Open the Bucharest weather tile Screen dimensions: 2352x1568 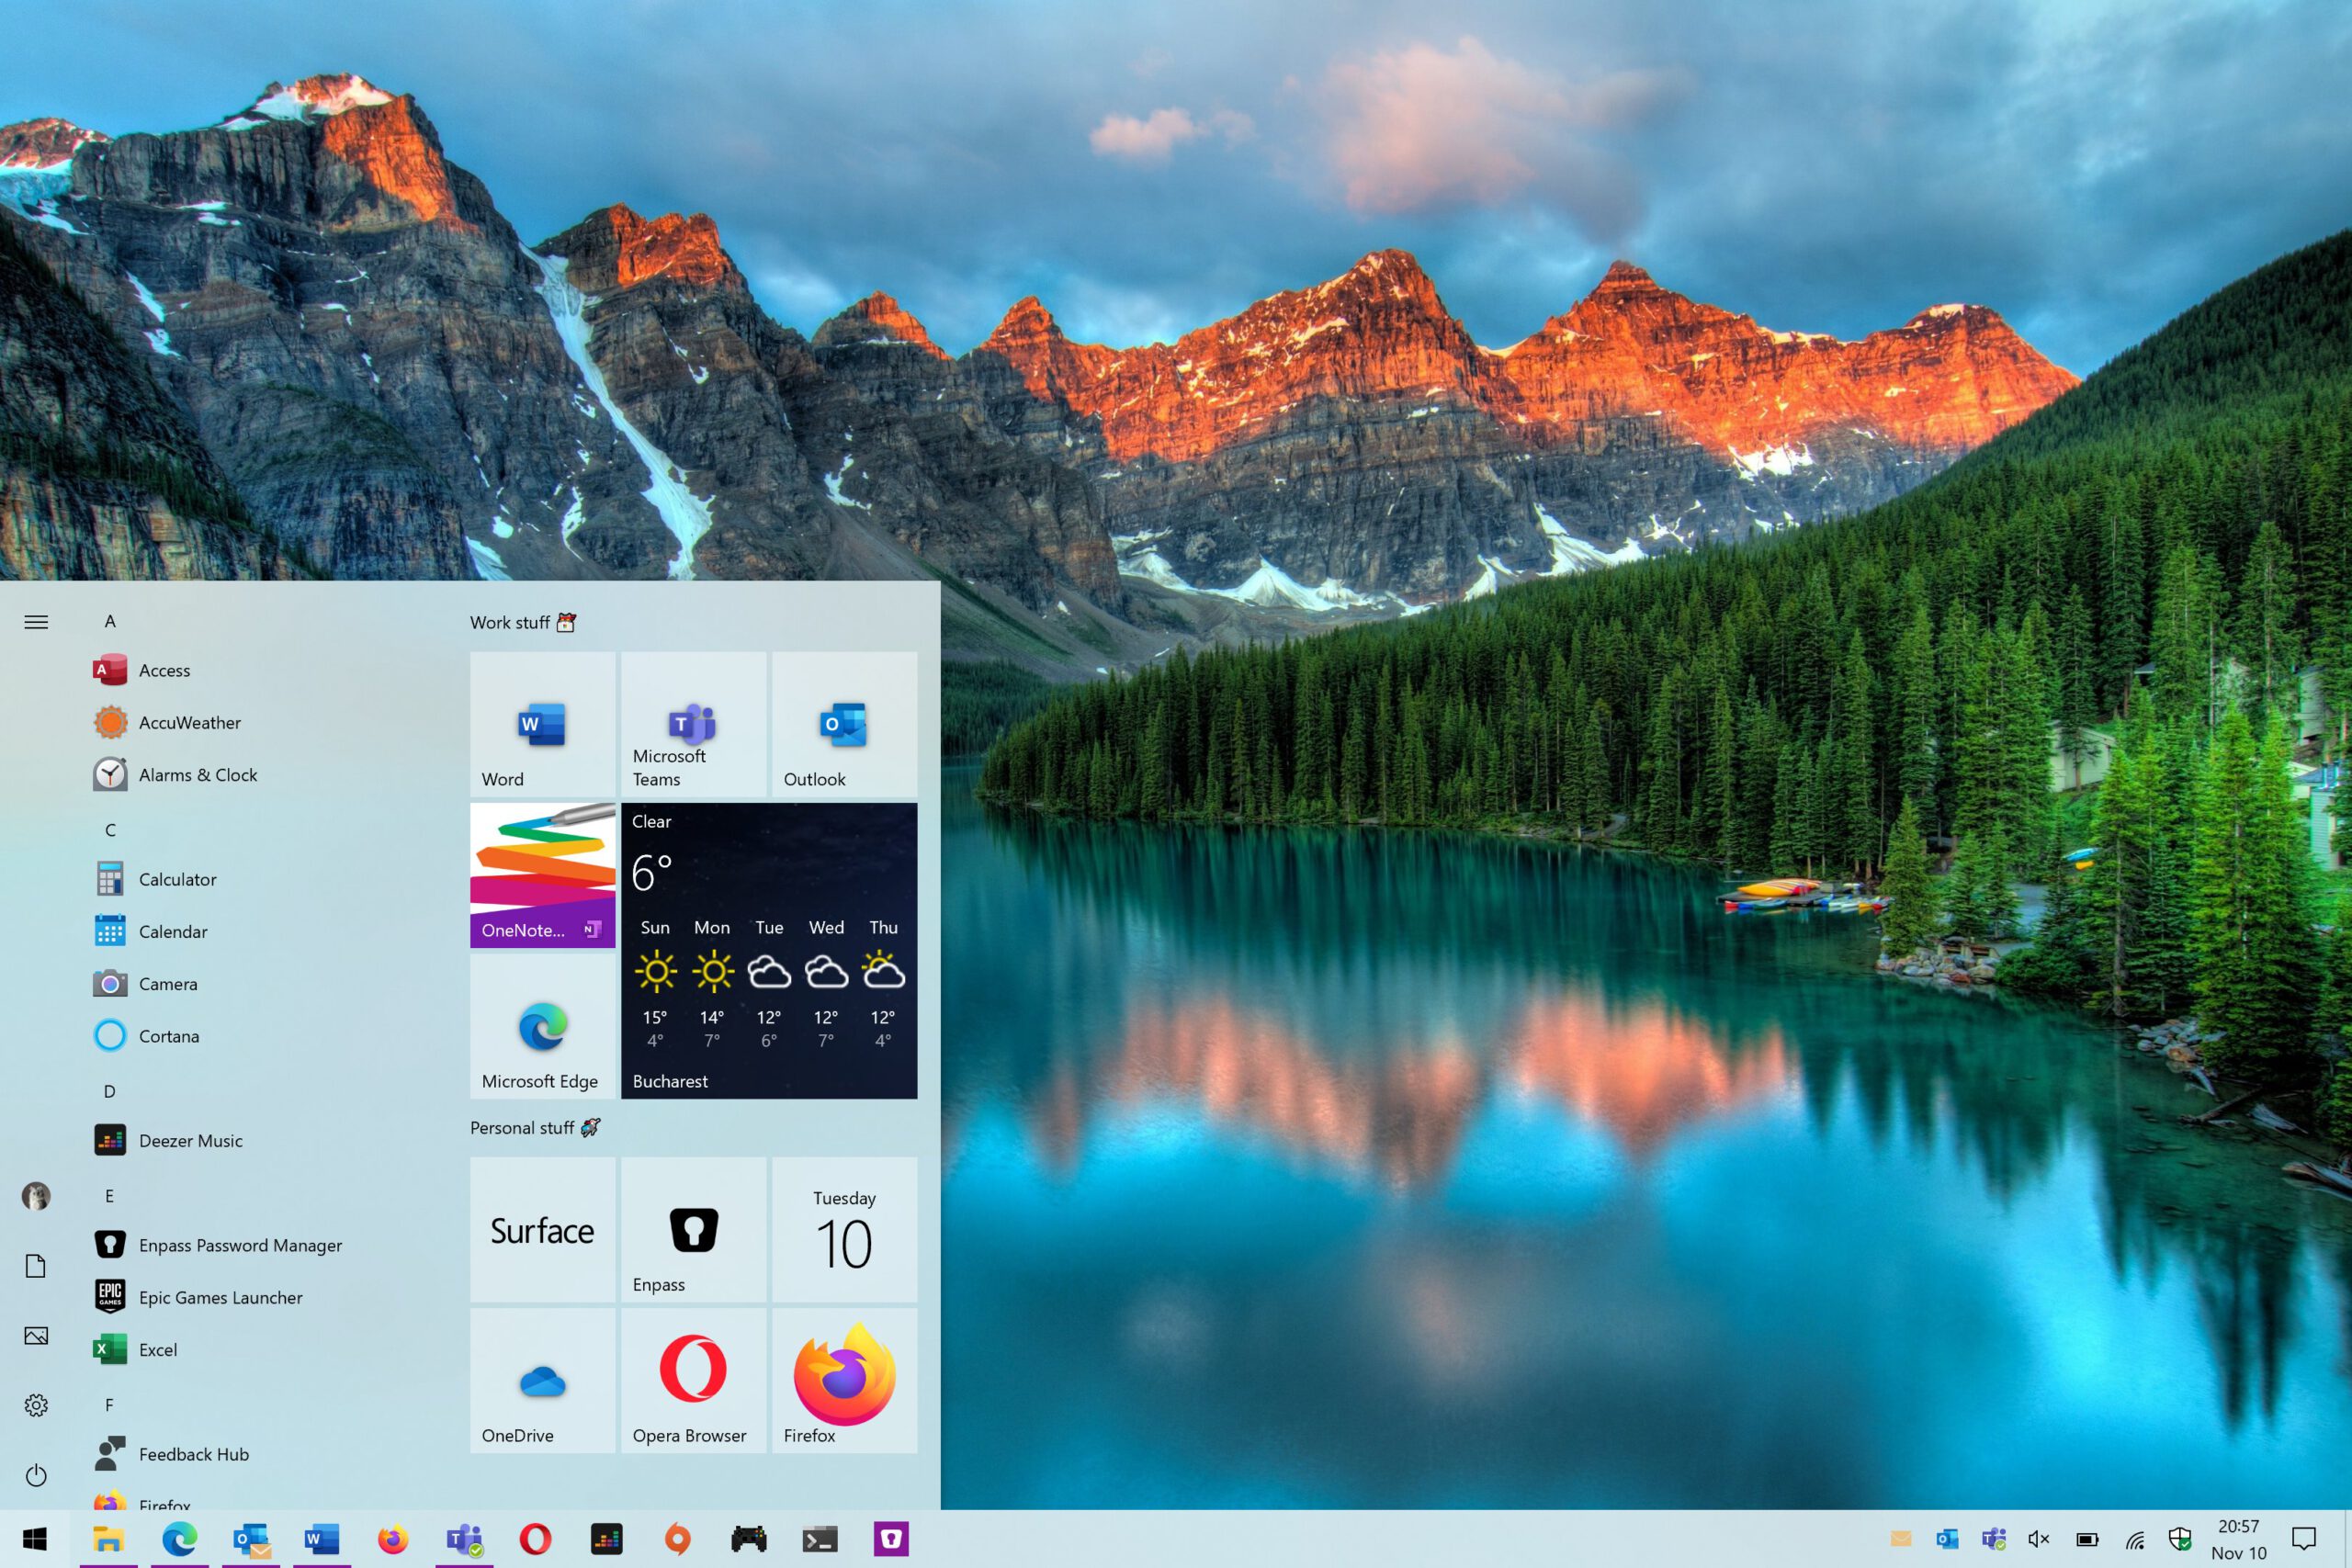(769, 950)
